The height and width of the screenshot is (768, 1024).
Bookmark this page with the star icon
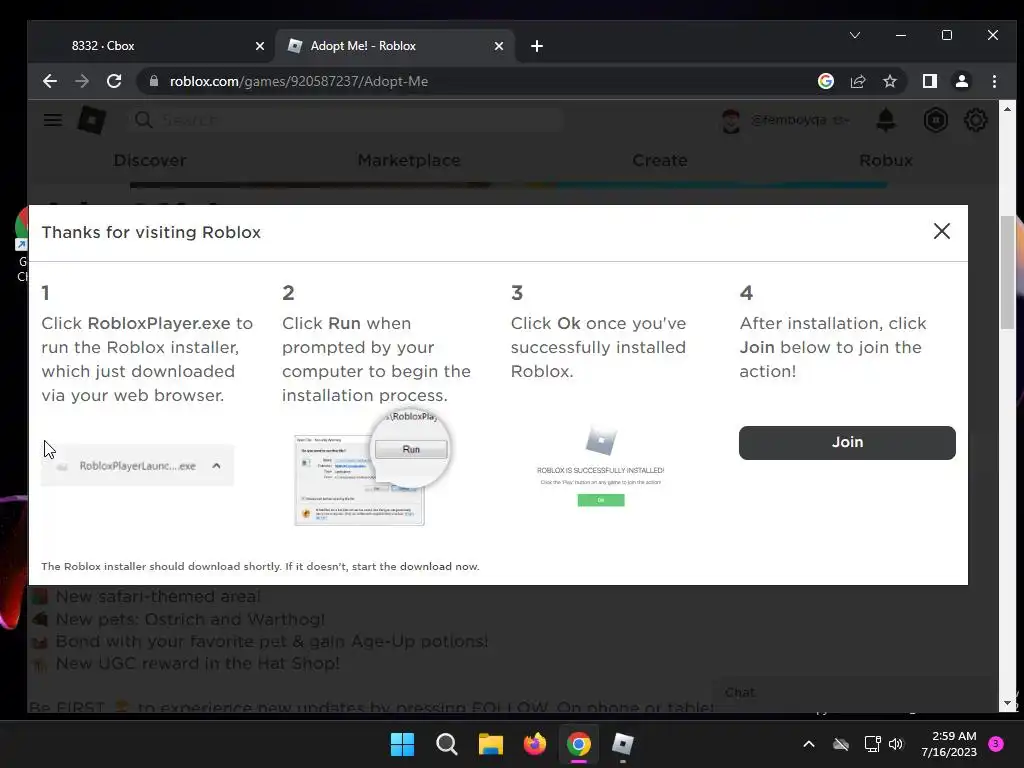pos(889,81)
